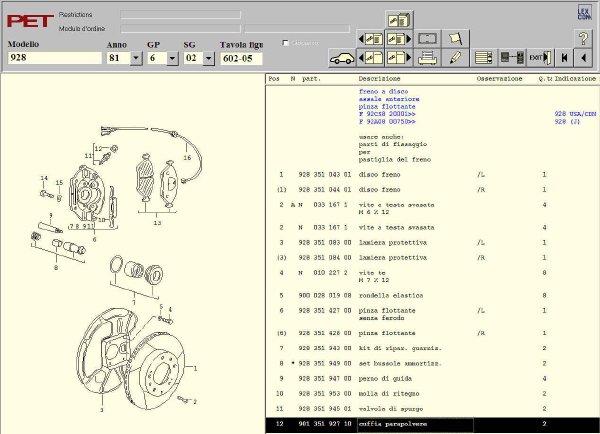Click the EXIT door button
The height and width of the screenshot is (434, 600).
540,58
